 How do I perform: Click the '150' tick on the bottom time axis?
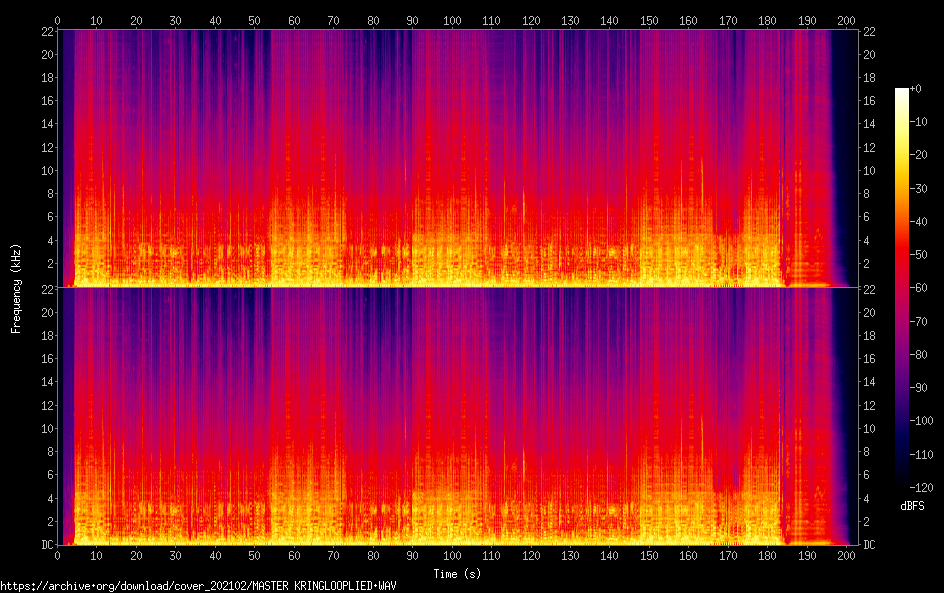coord(649,556)
